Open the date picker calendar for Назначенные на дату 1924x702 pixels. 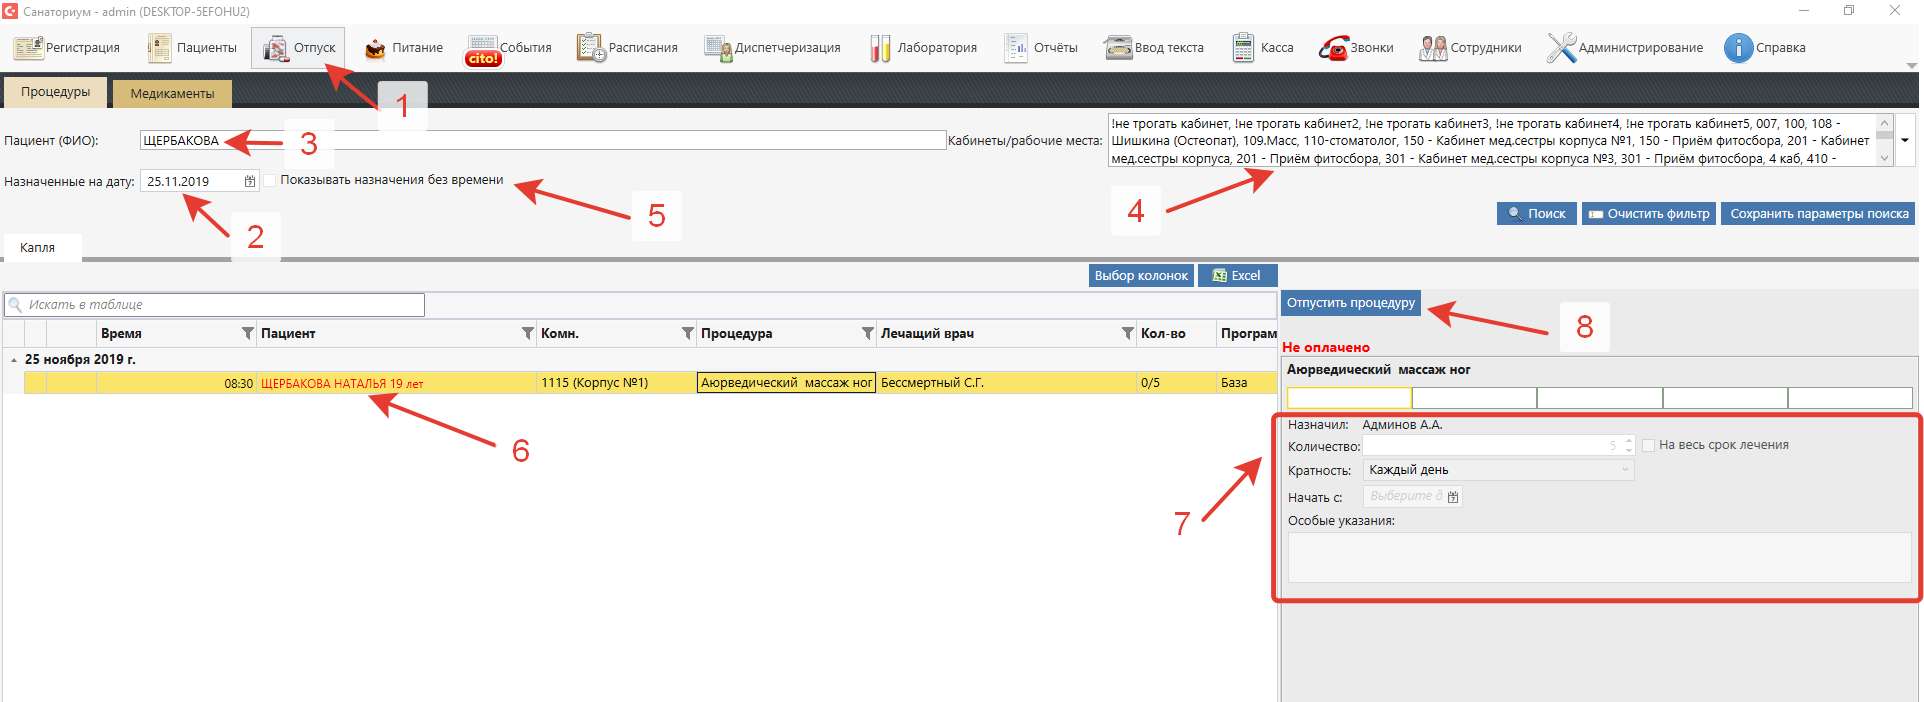click(249, 181)
